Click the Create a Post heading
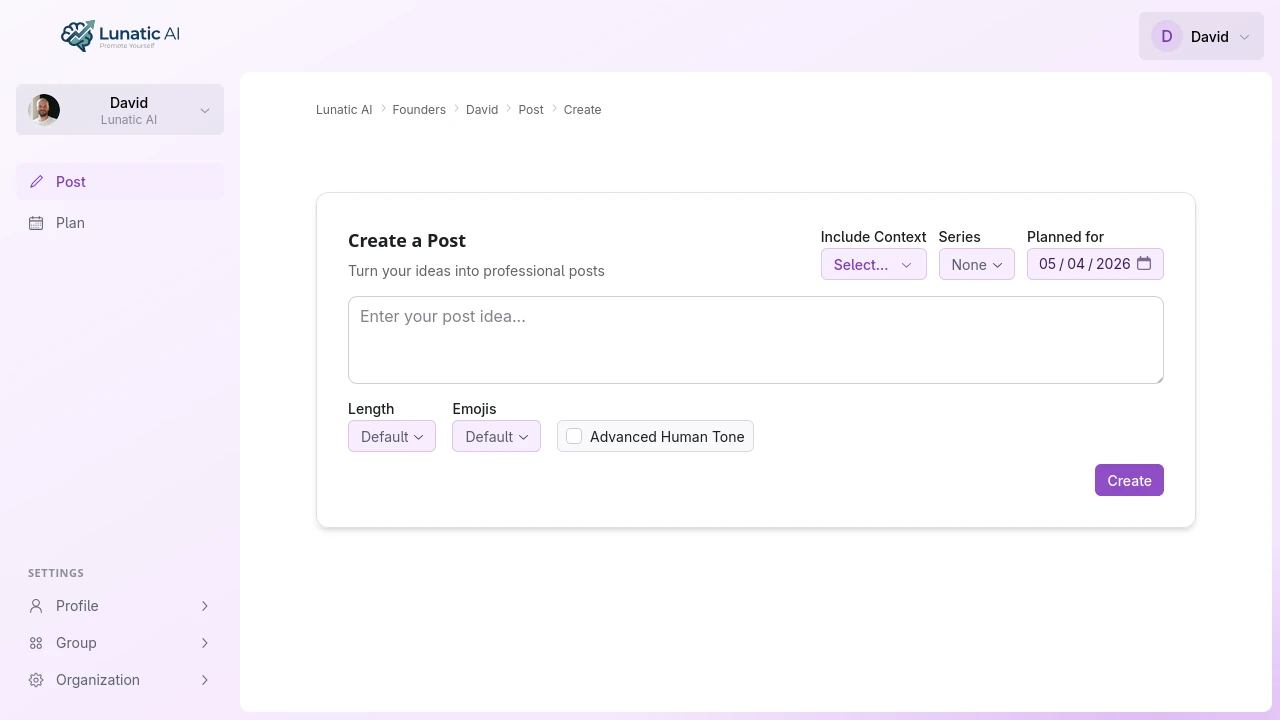The height and width of the screenshot is (720, 1280). tap(407, 241)
